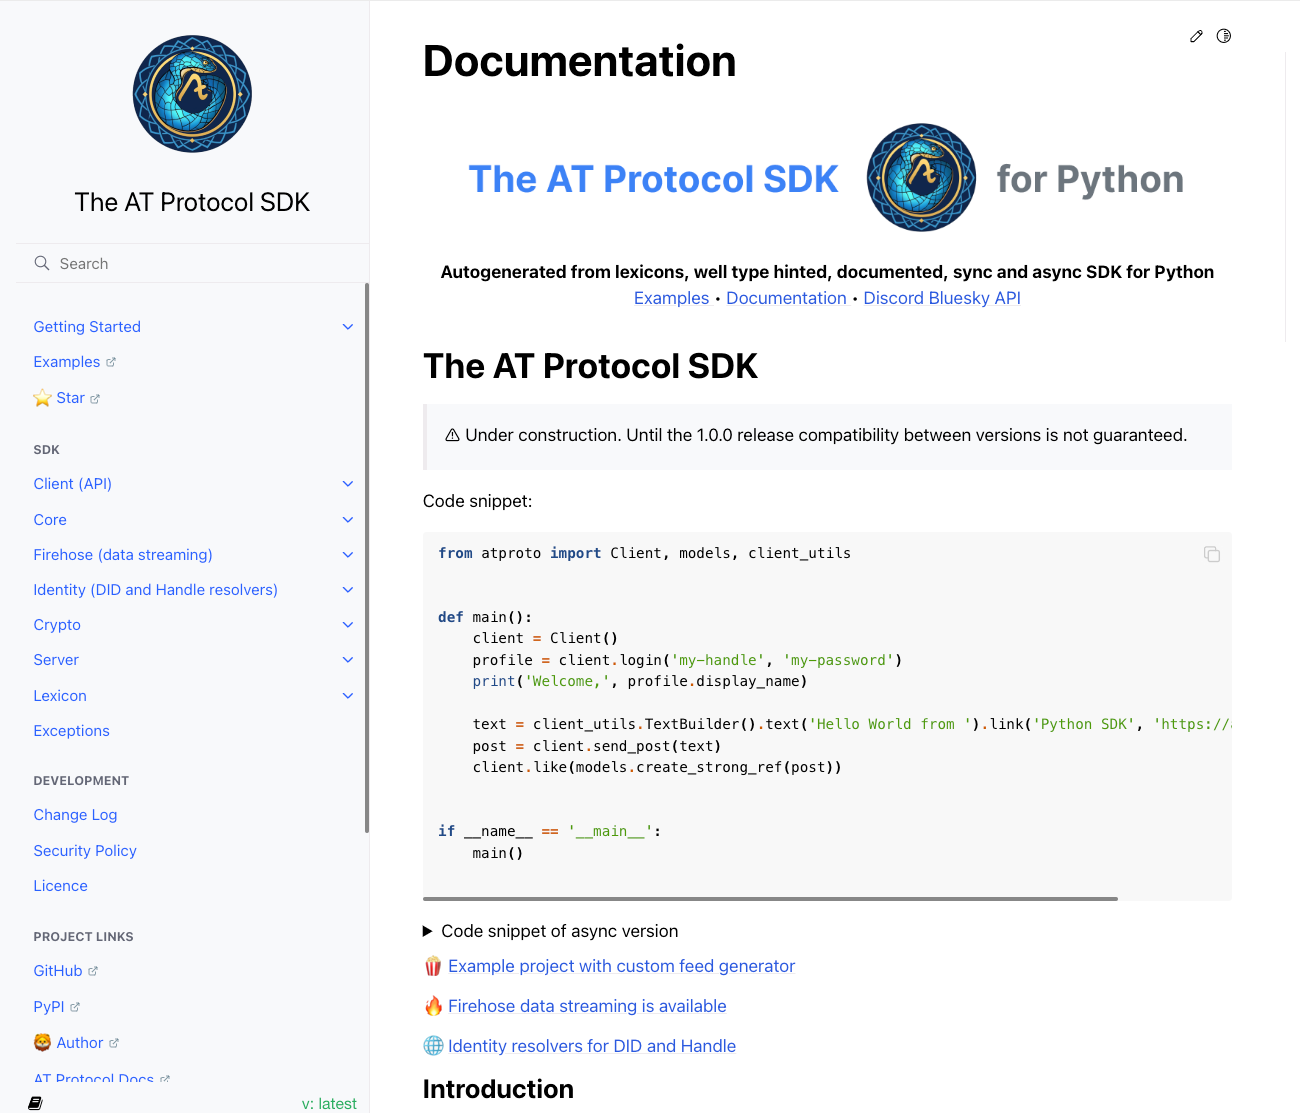Open Server sidebar entry

point(56,660)
